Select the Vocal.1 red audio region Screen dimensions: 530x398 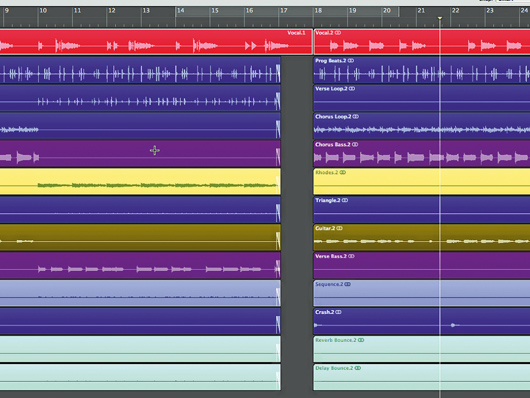(156, 42)
